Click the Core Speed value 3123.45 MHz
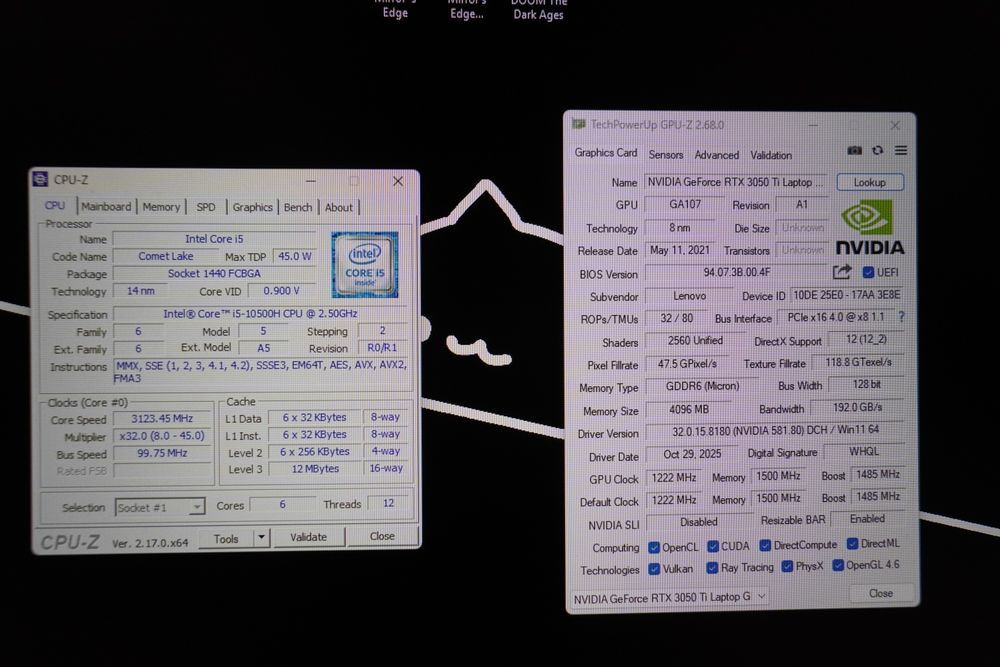This screenshot has height=667, width=1000. pyautogui.click(x=162, y=418)
